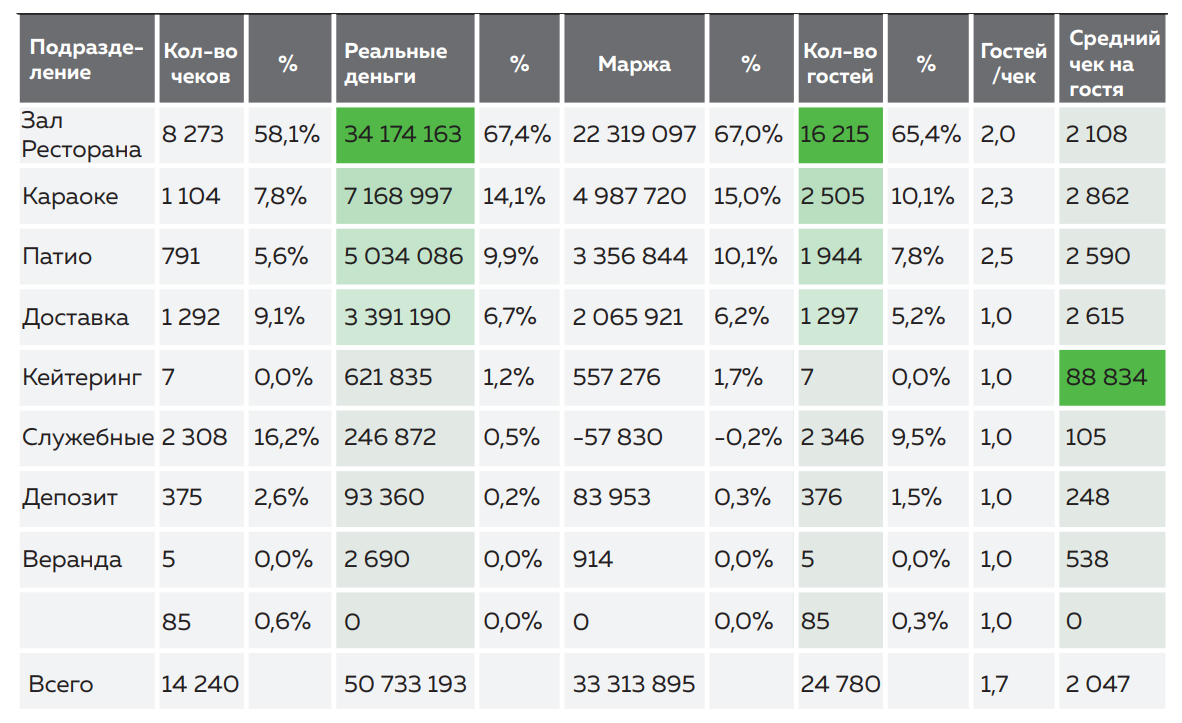The height and width of the screenshot is (723, 1182).
Task: Select the "Маржа" column header
Action: click(x=634, y=64)
